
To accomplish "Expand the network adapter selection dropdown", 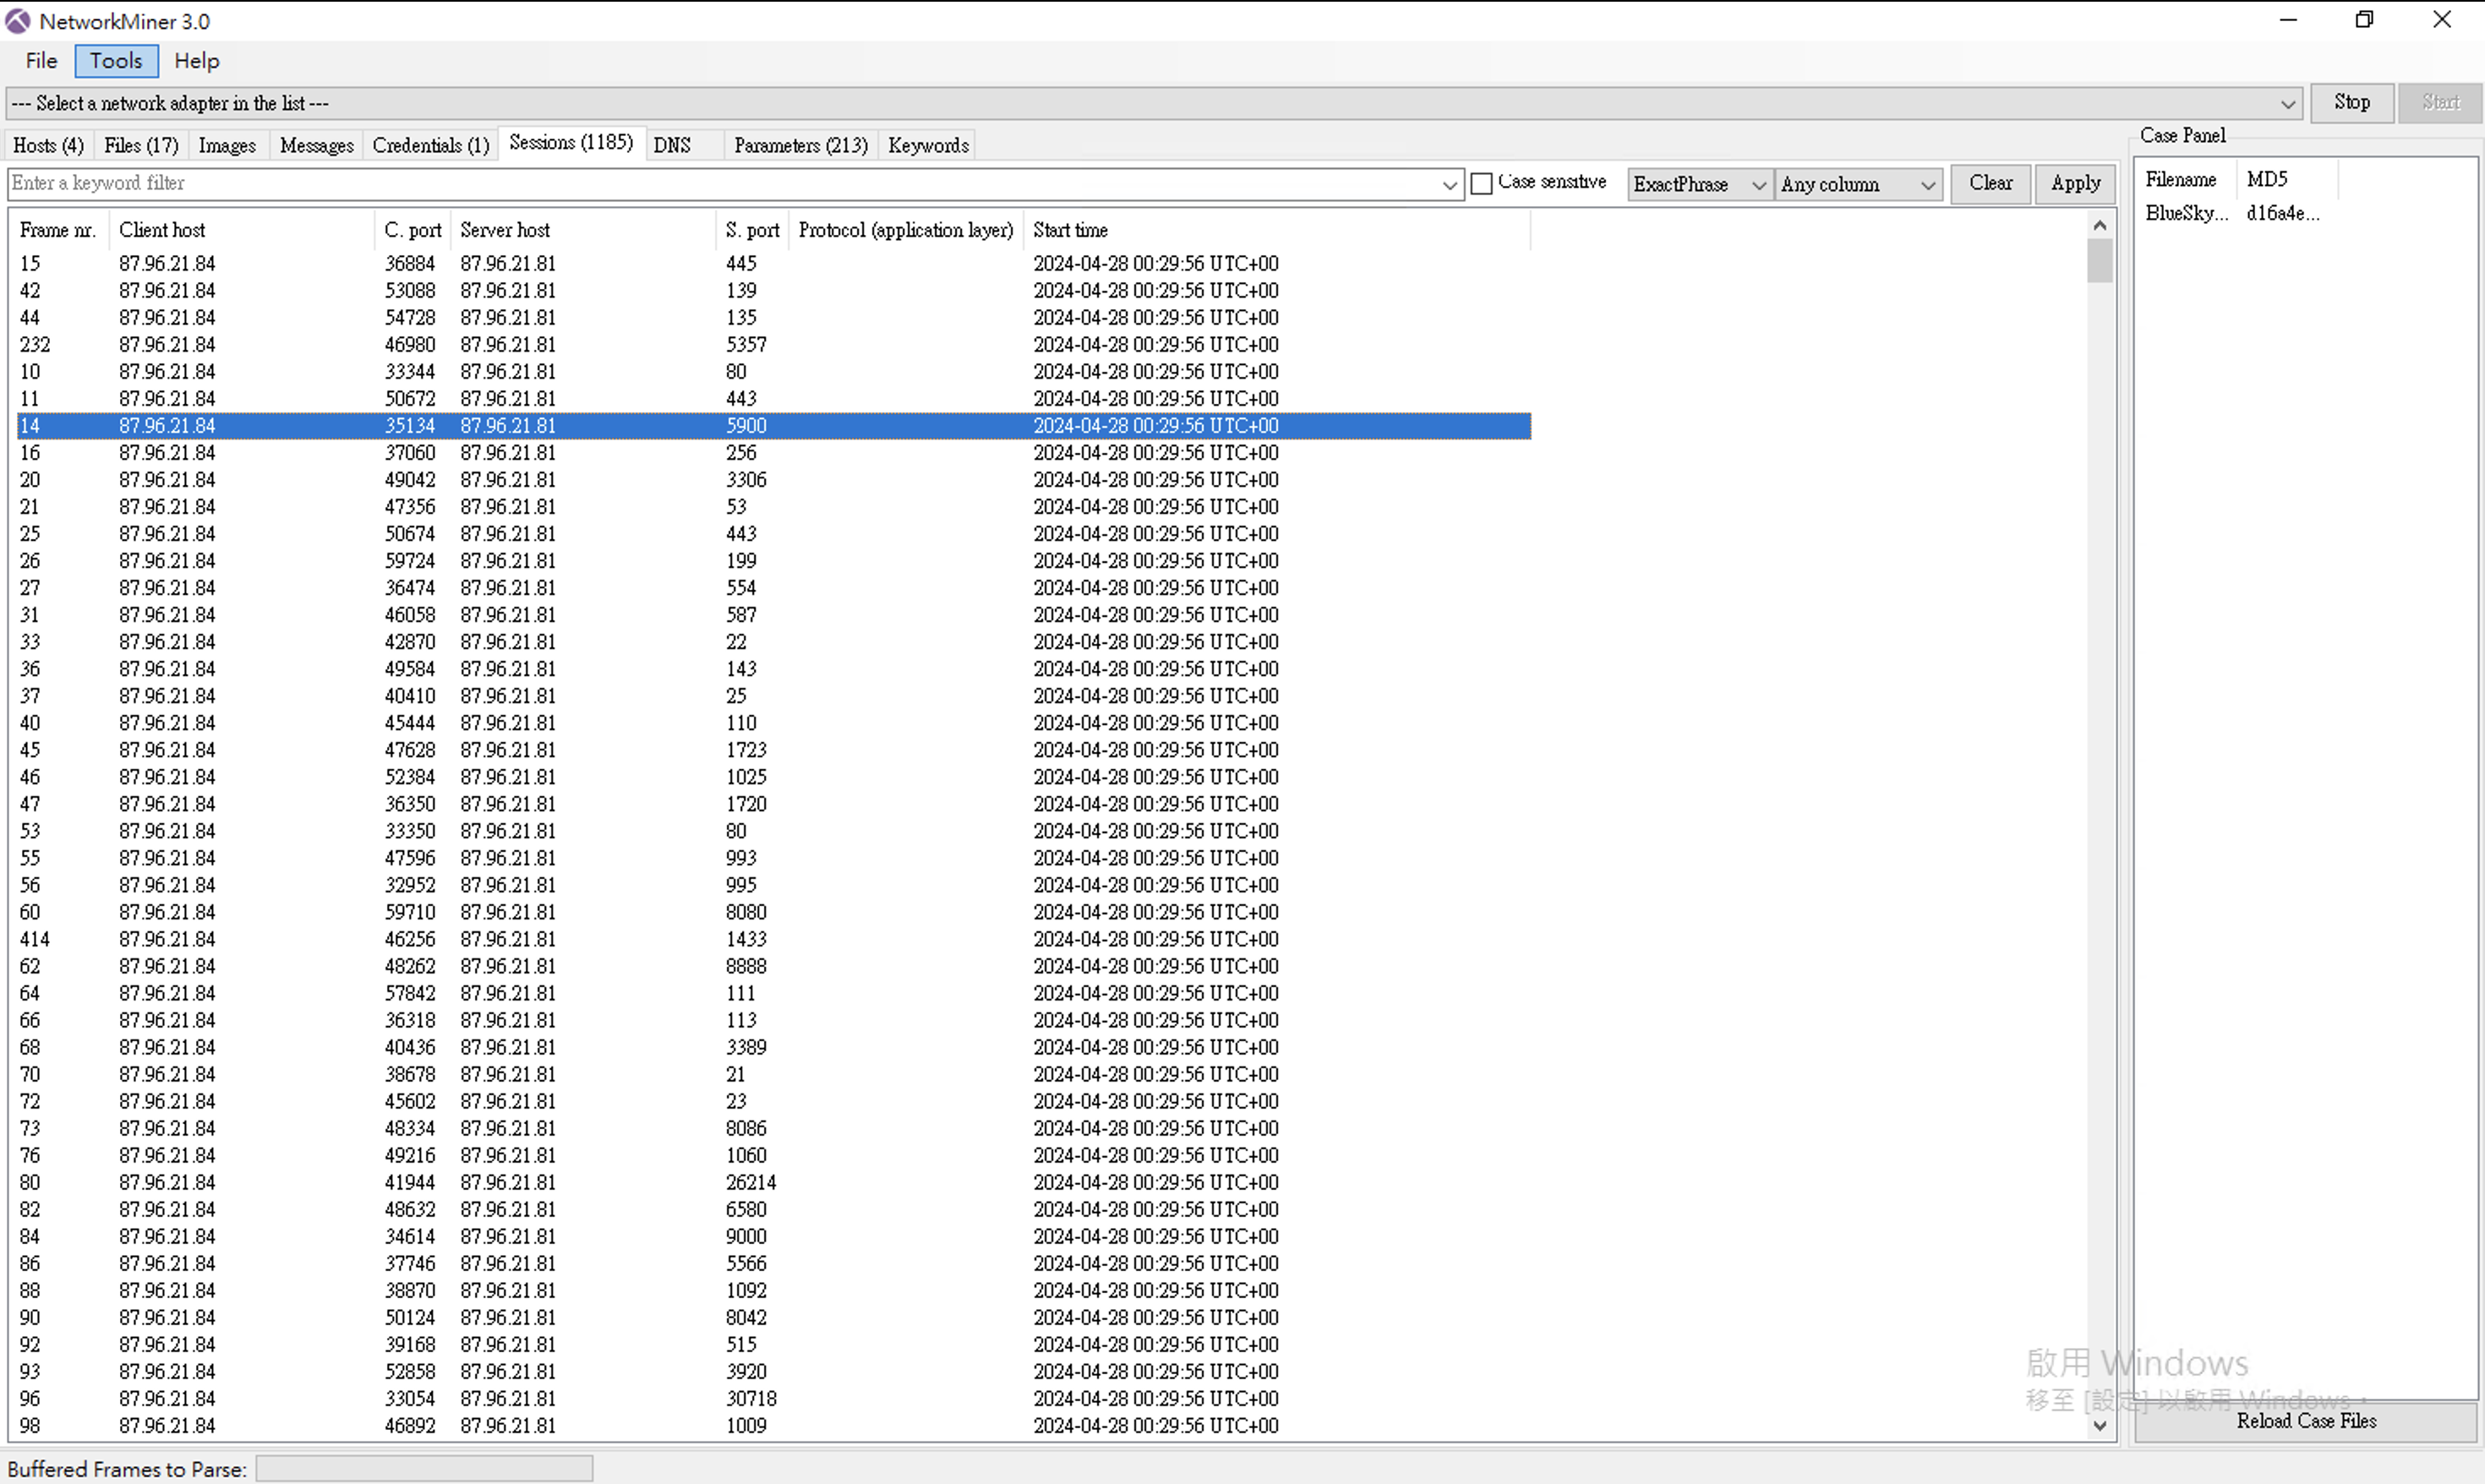I will point(2287,104).
